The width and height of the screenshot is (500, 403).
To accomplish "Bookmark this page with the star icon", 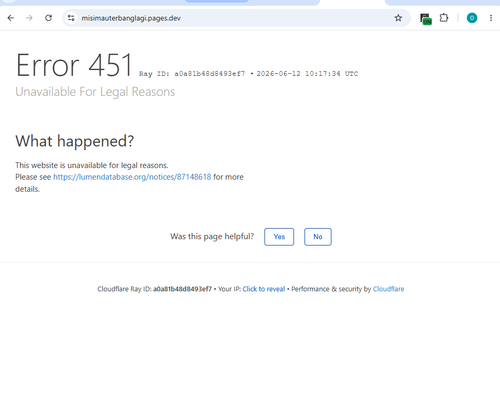I will (x=398, y=18).
